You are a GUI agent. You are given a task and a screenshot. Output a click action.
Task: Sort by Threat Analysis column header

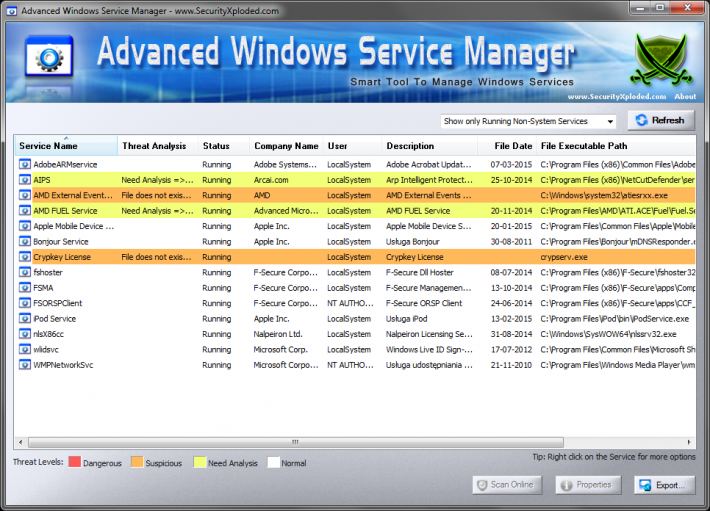[x=158, y=146]
